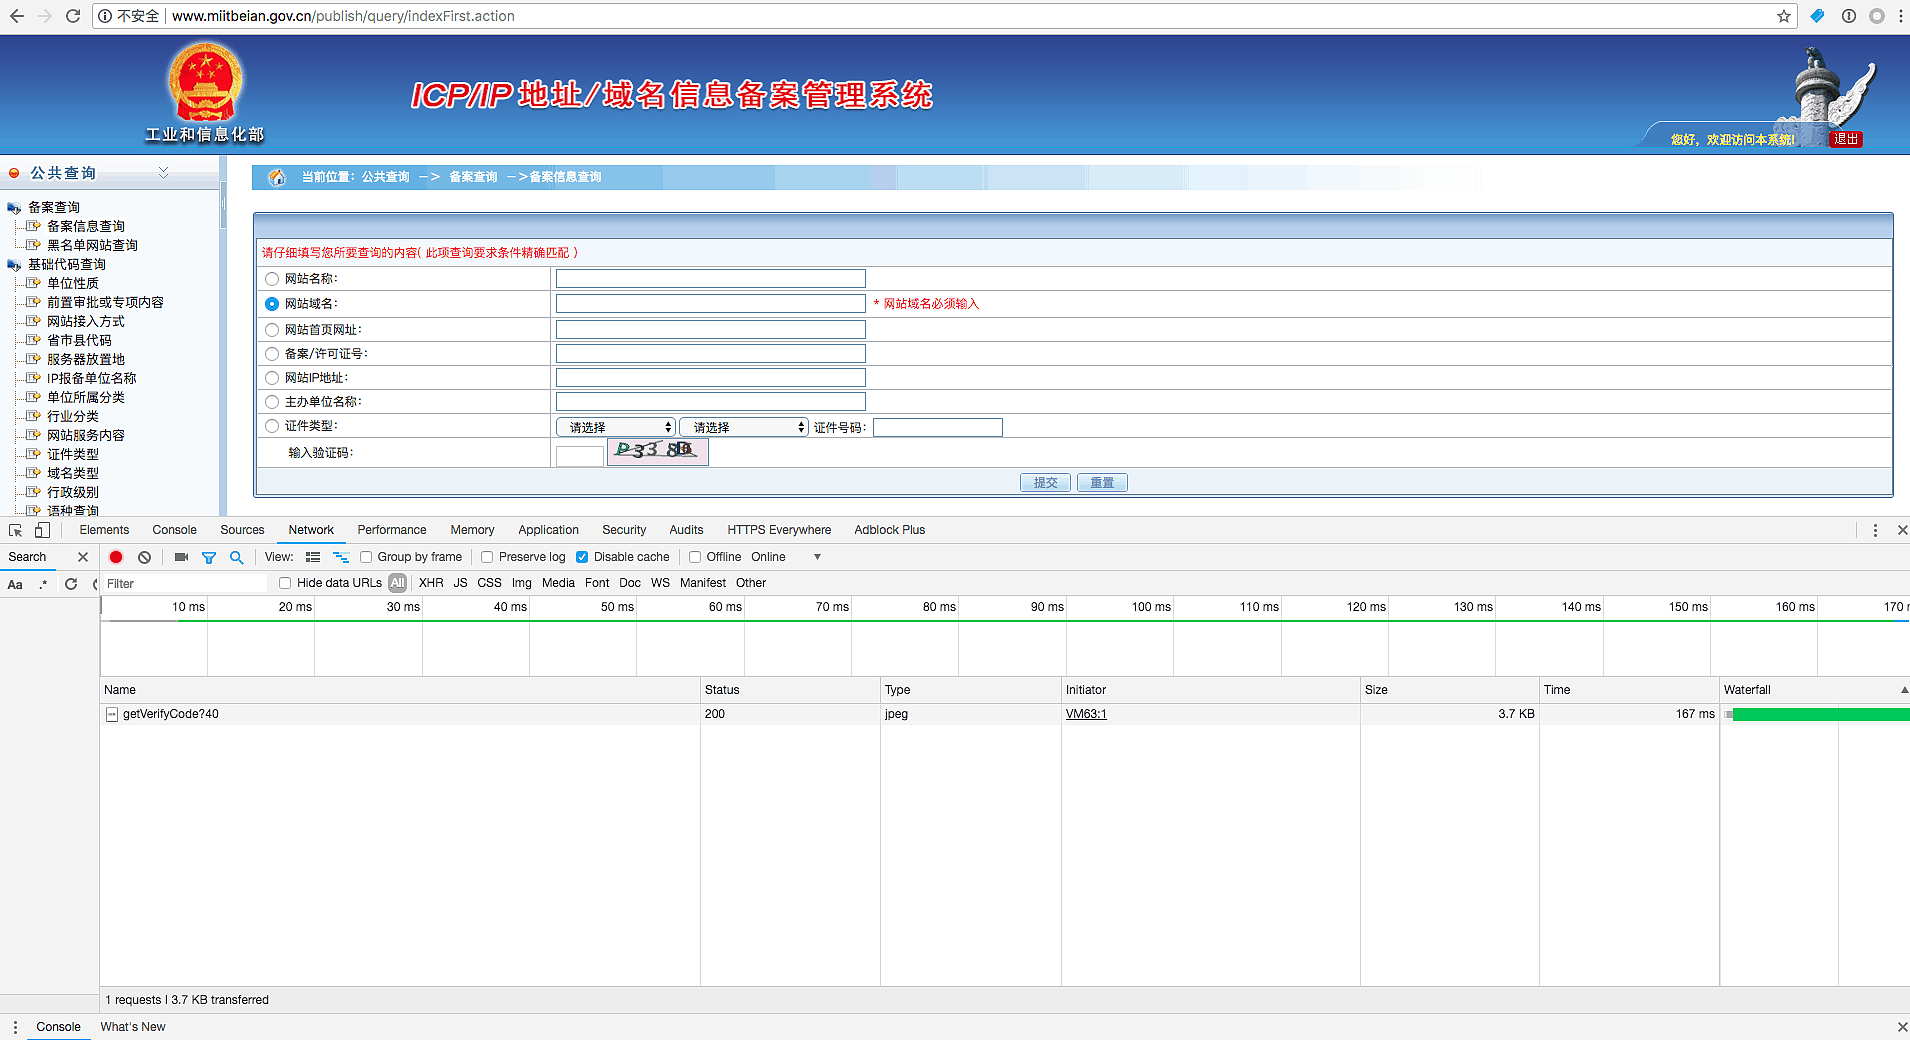Open the Online throttling dropdown
This screenshot has width=1910, height=1040.
click(x=785, y=557)
